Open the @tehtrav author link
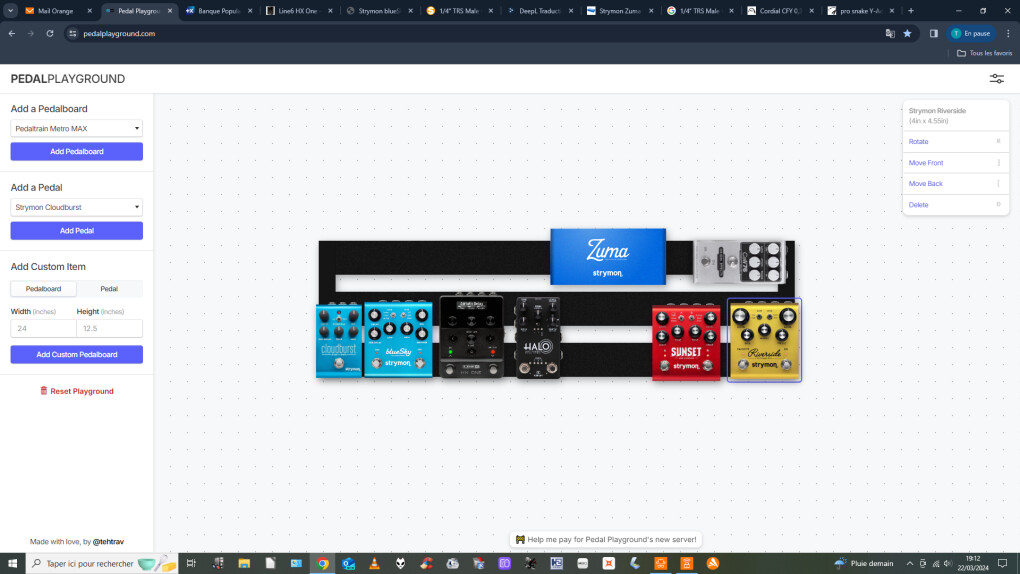The width and height of the screenshot is (1020, 574). pyautogui.click(x=108, y=541)
